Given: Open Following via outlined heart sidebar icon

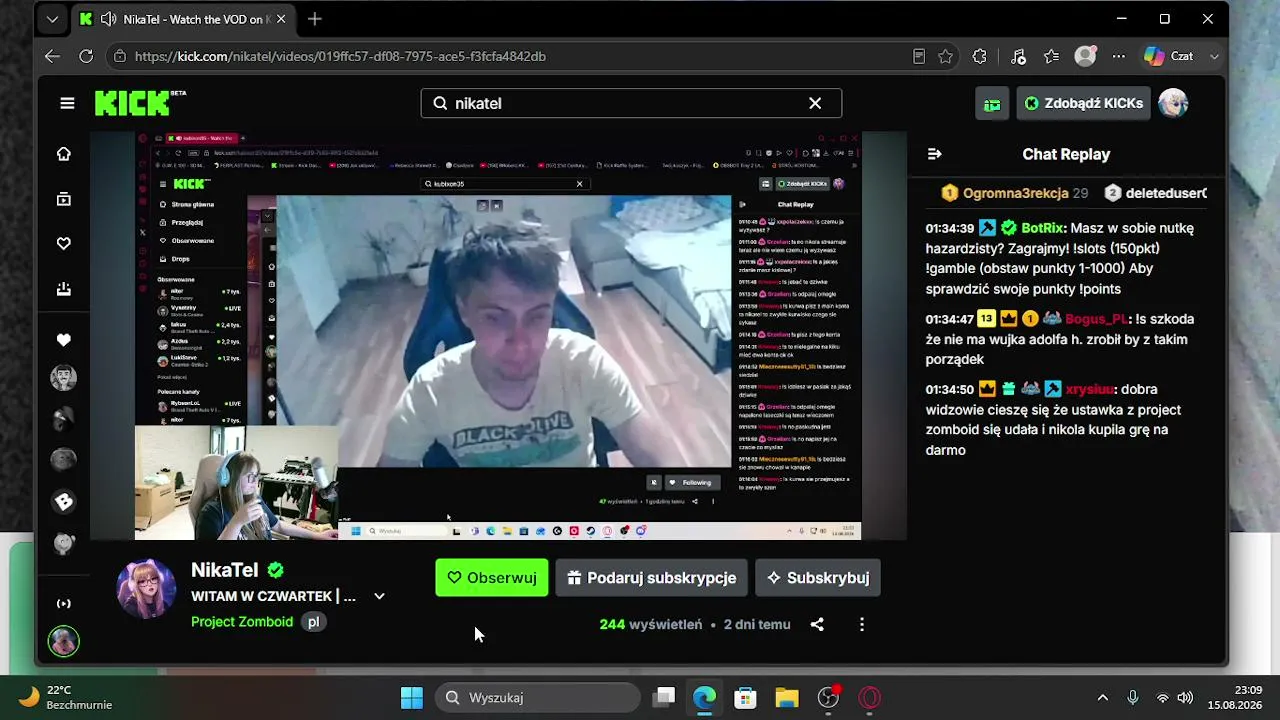Looking at the screenshot, I should (64, 244).
